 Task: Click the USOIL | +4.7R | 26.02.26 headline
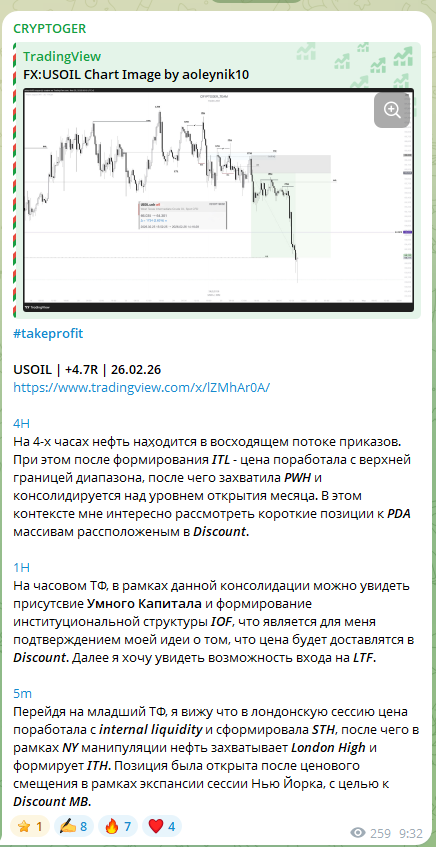[87, 370]
